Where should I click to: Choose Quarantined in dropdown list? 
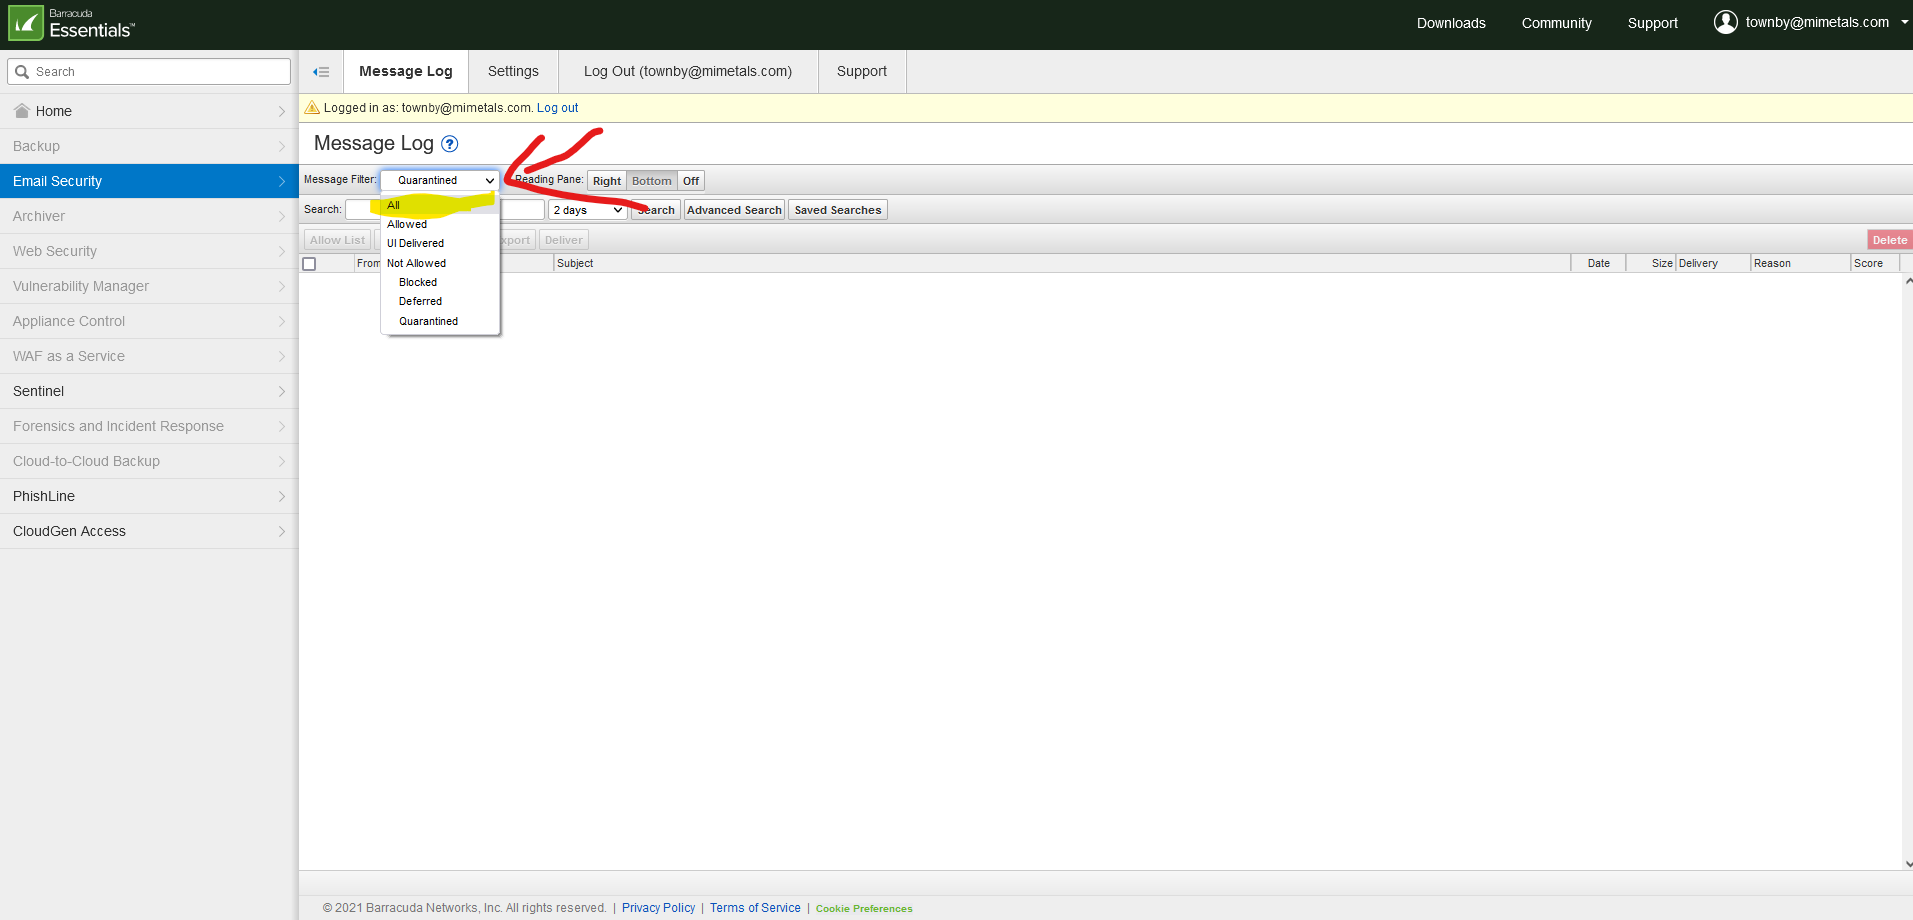point(440,321)
